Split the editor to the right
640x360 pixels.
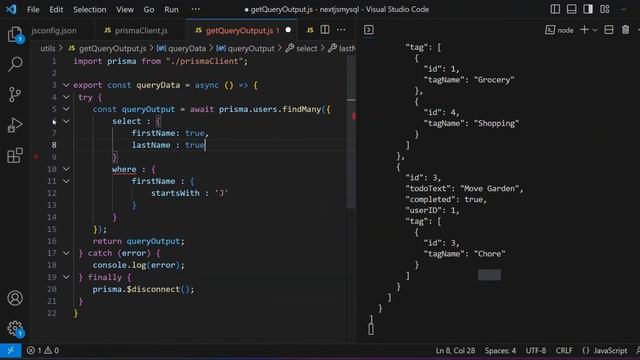(x=325, y=30)
